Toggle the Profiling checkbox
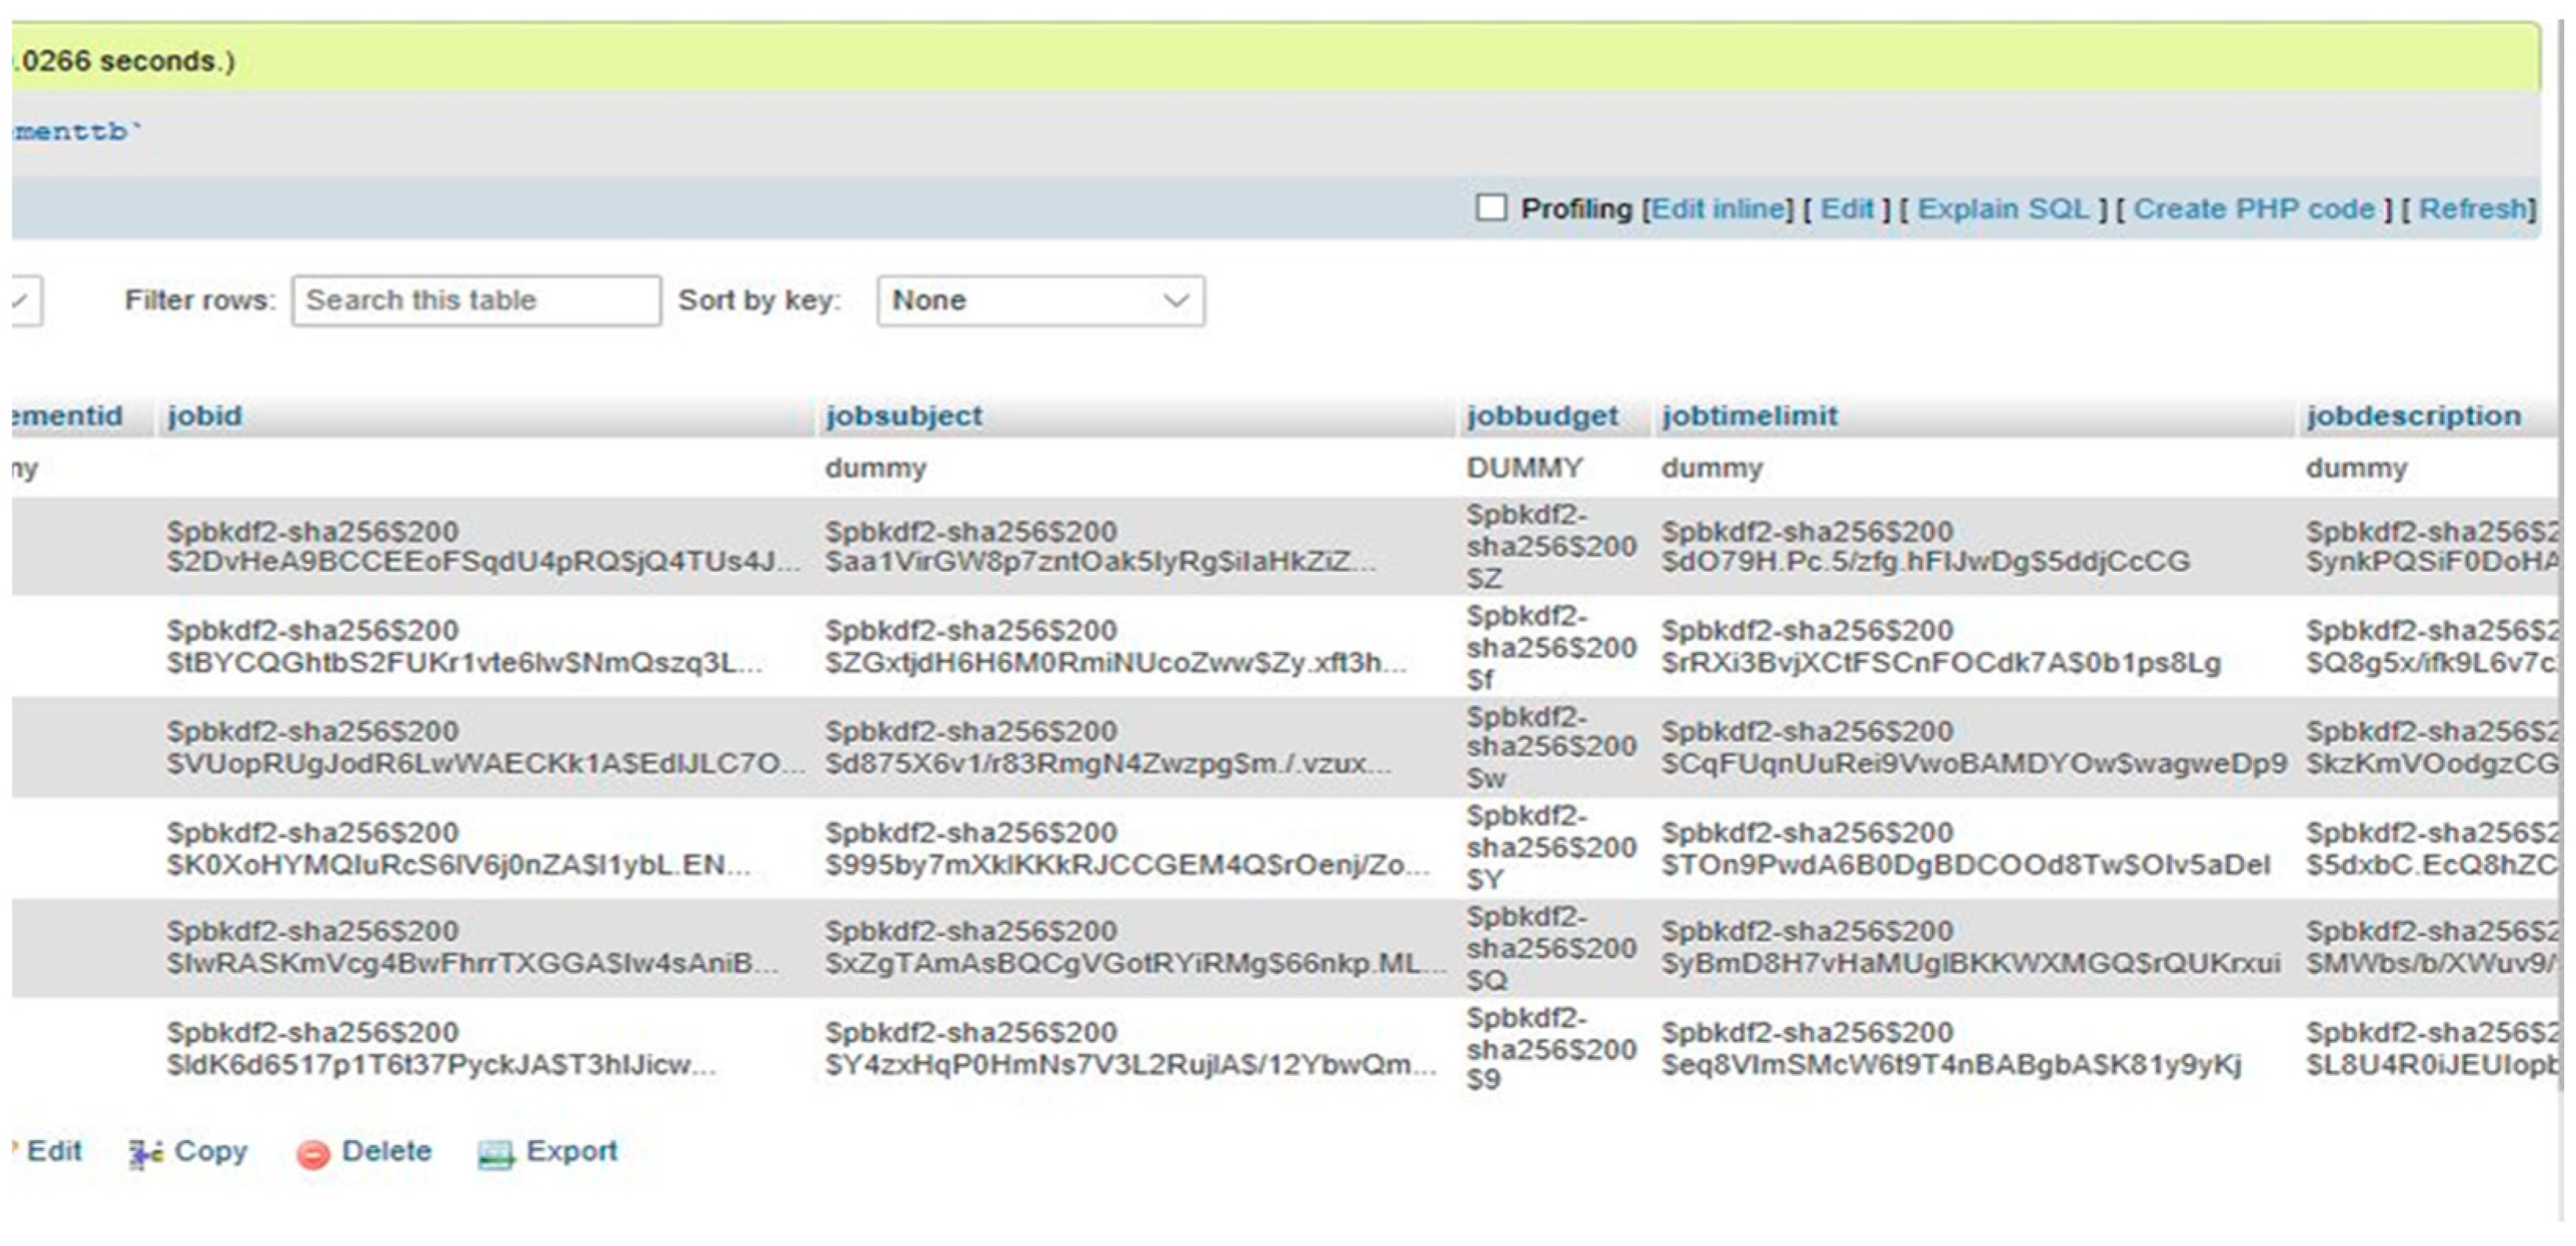2576x1246 pixels. coord(1491,208)
